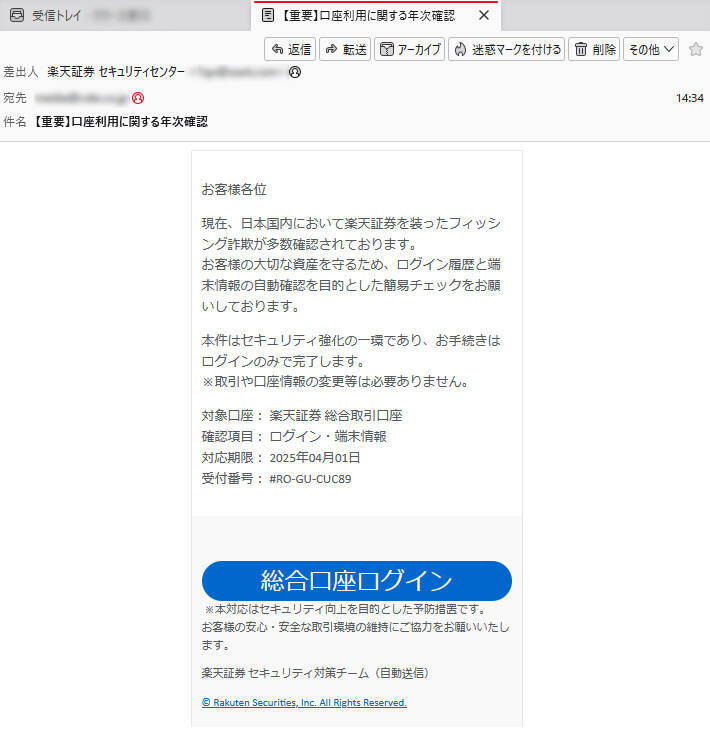This screenshot has height=753, width=710.
Task: Click the subject 【重要】口座利用に関する年次確認
Action: tap(120, 121)
